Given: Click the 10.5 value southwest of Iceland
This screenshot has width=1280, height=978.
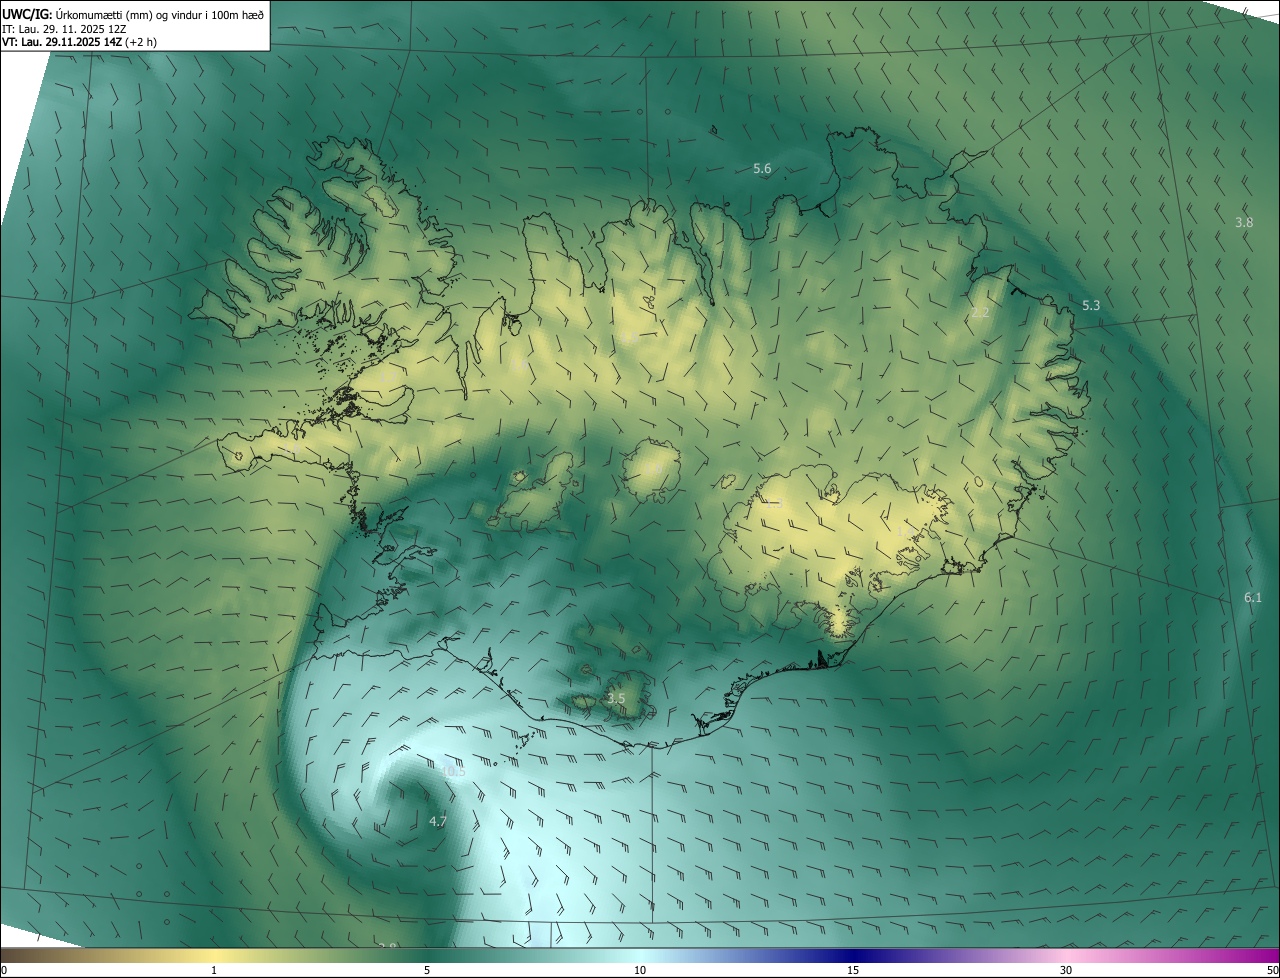Looking at the screenshot, I should (453, 771).
